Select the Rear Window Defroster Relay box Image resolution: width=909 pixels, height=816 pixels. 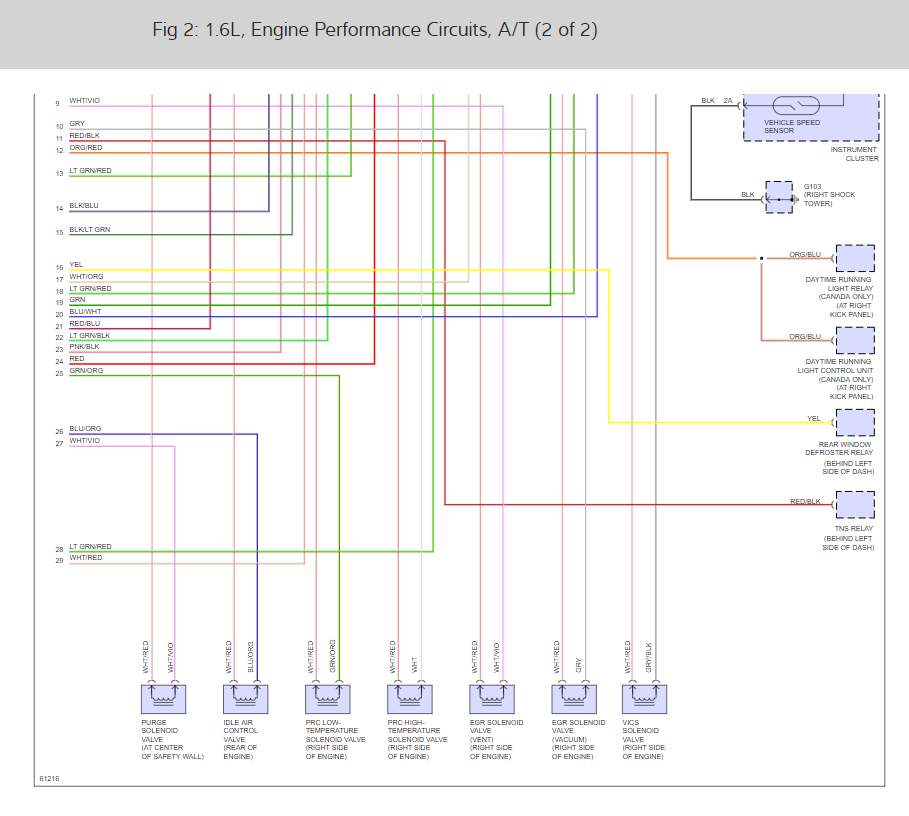click(855, 422)
